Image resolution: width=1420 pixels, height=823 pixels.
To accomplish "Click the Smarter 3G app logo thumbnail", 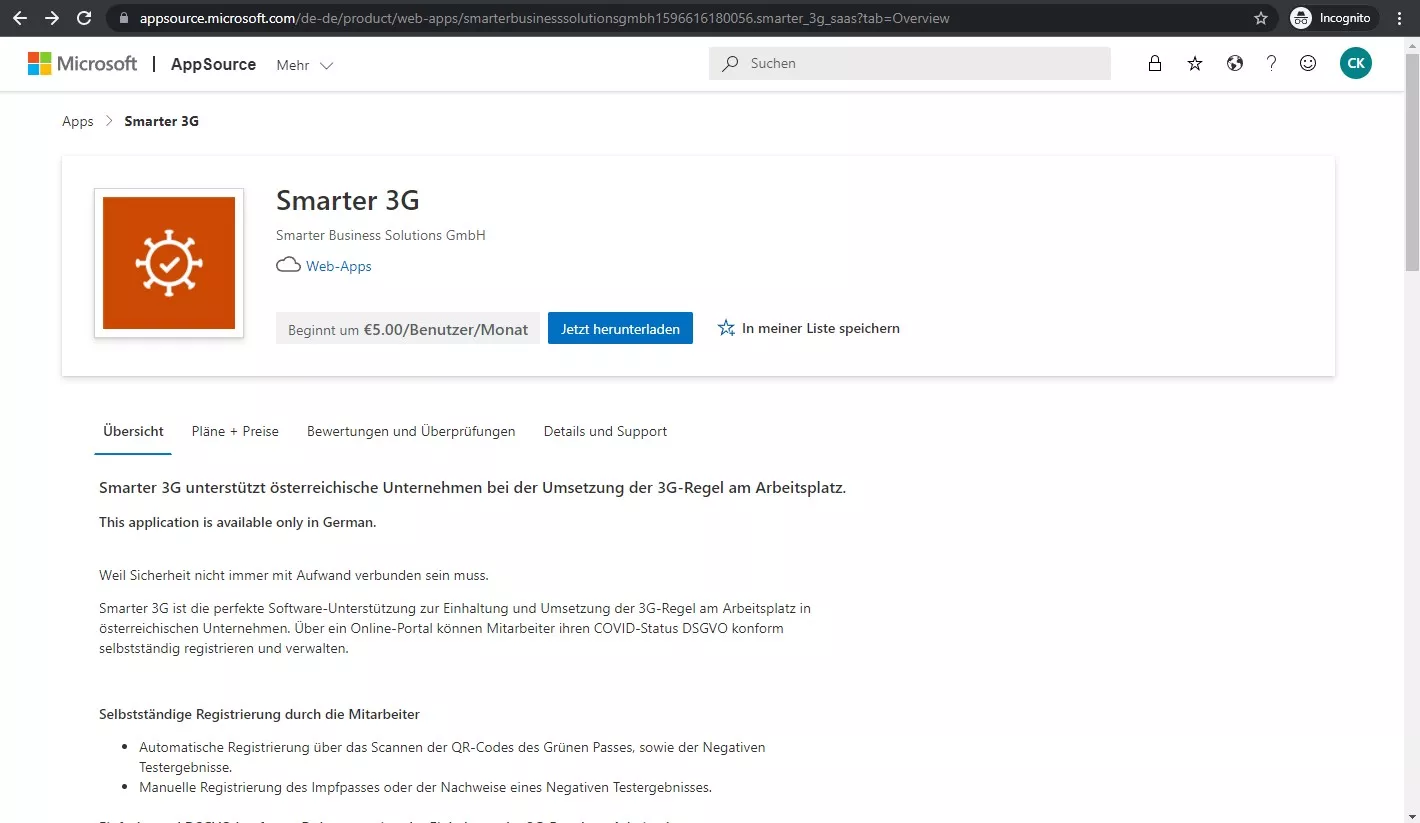I will tap(169, 263).
